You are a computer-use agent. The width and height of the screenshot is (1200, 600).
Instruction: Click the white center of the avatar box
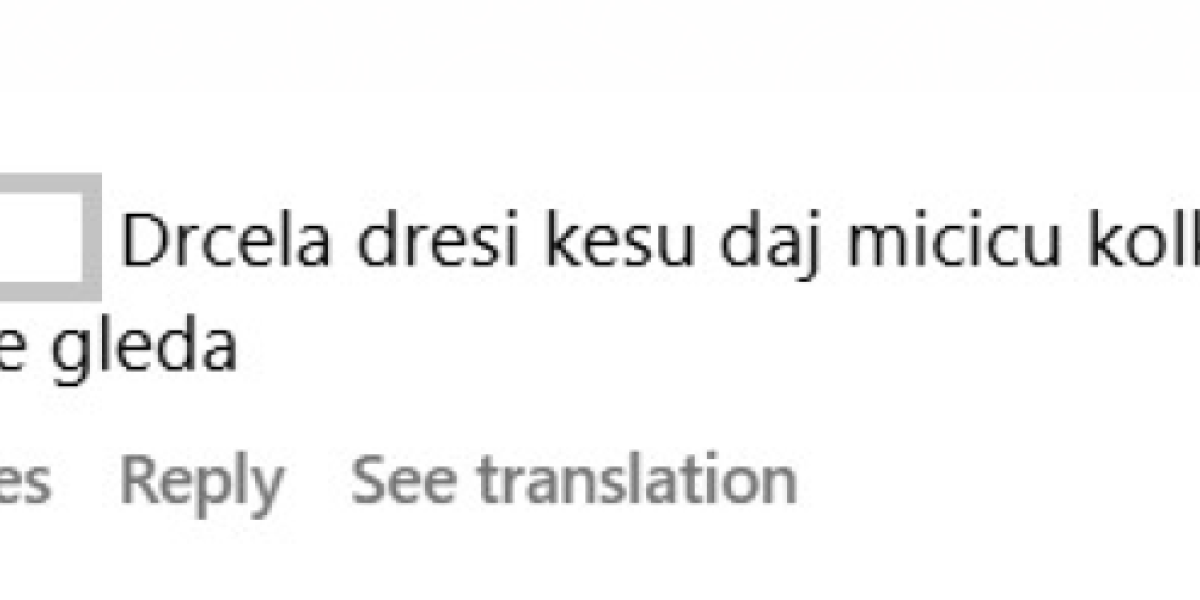tap(42, 233)
